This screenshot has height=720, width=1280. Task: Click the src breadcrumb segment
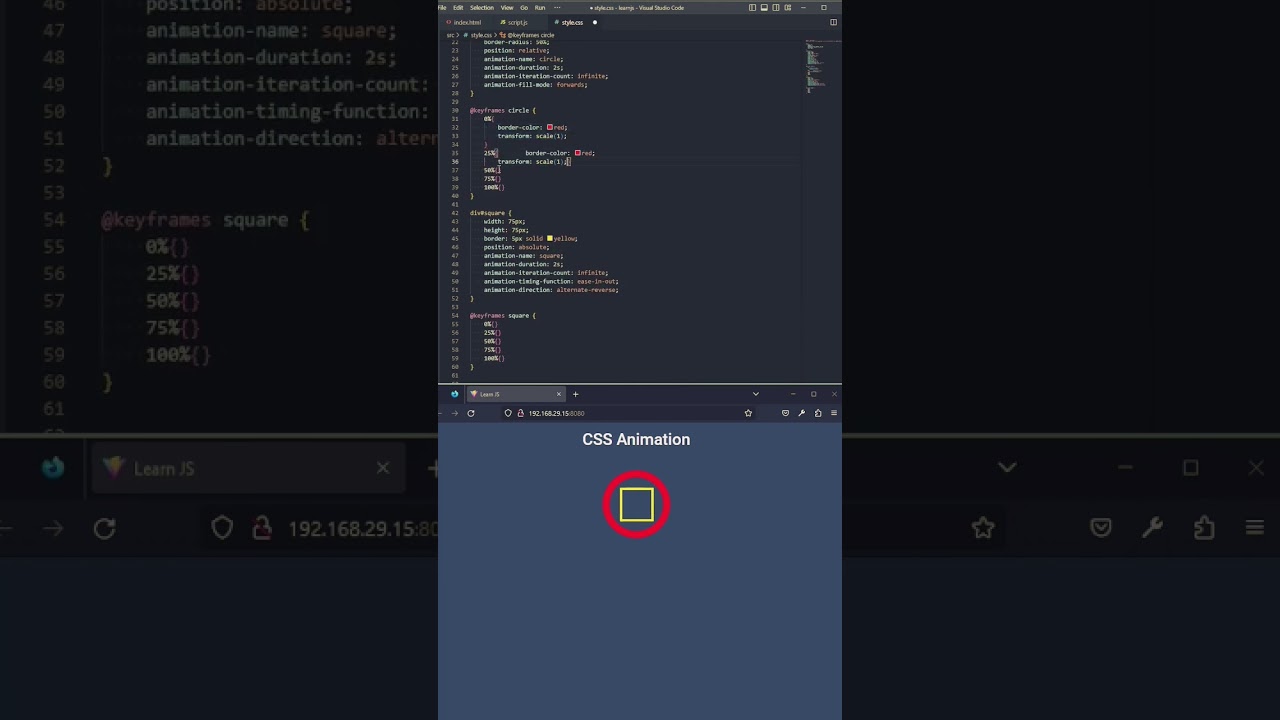pyautogui.click(x=451, y=35)
